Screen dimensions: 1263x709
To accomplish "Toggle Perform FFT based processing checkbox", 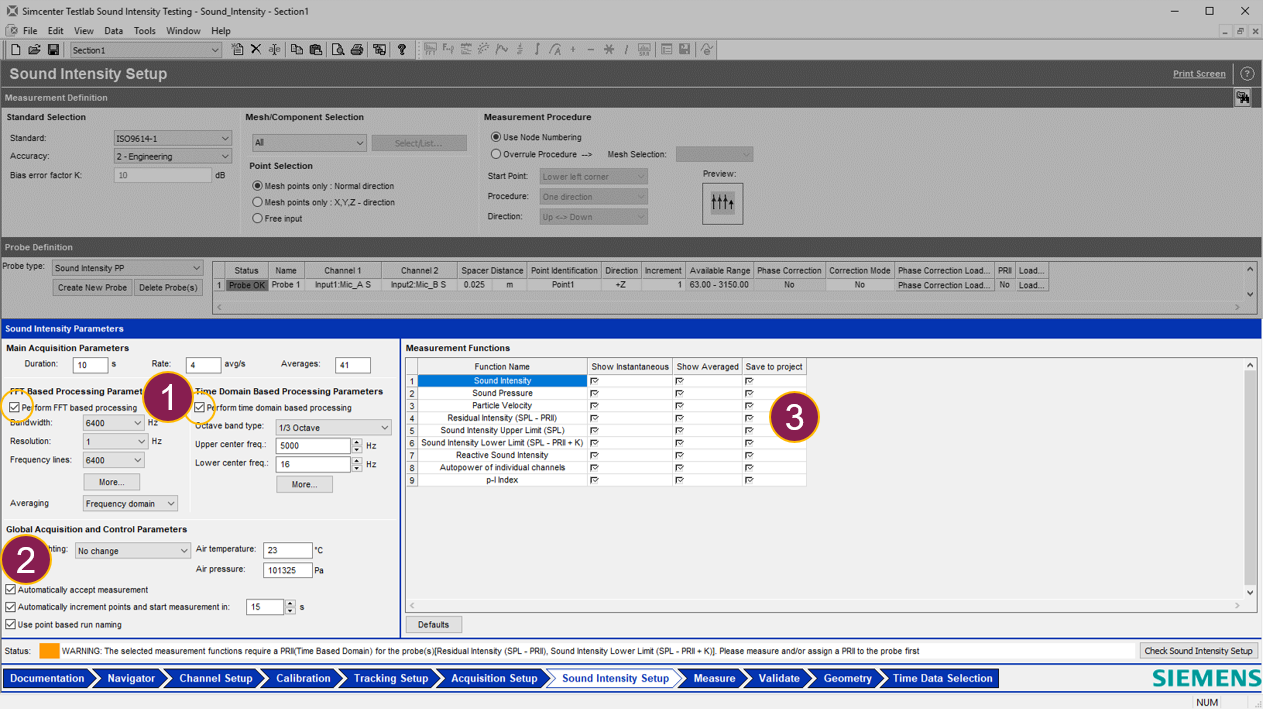I will 14,408.
